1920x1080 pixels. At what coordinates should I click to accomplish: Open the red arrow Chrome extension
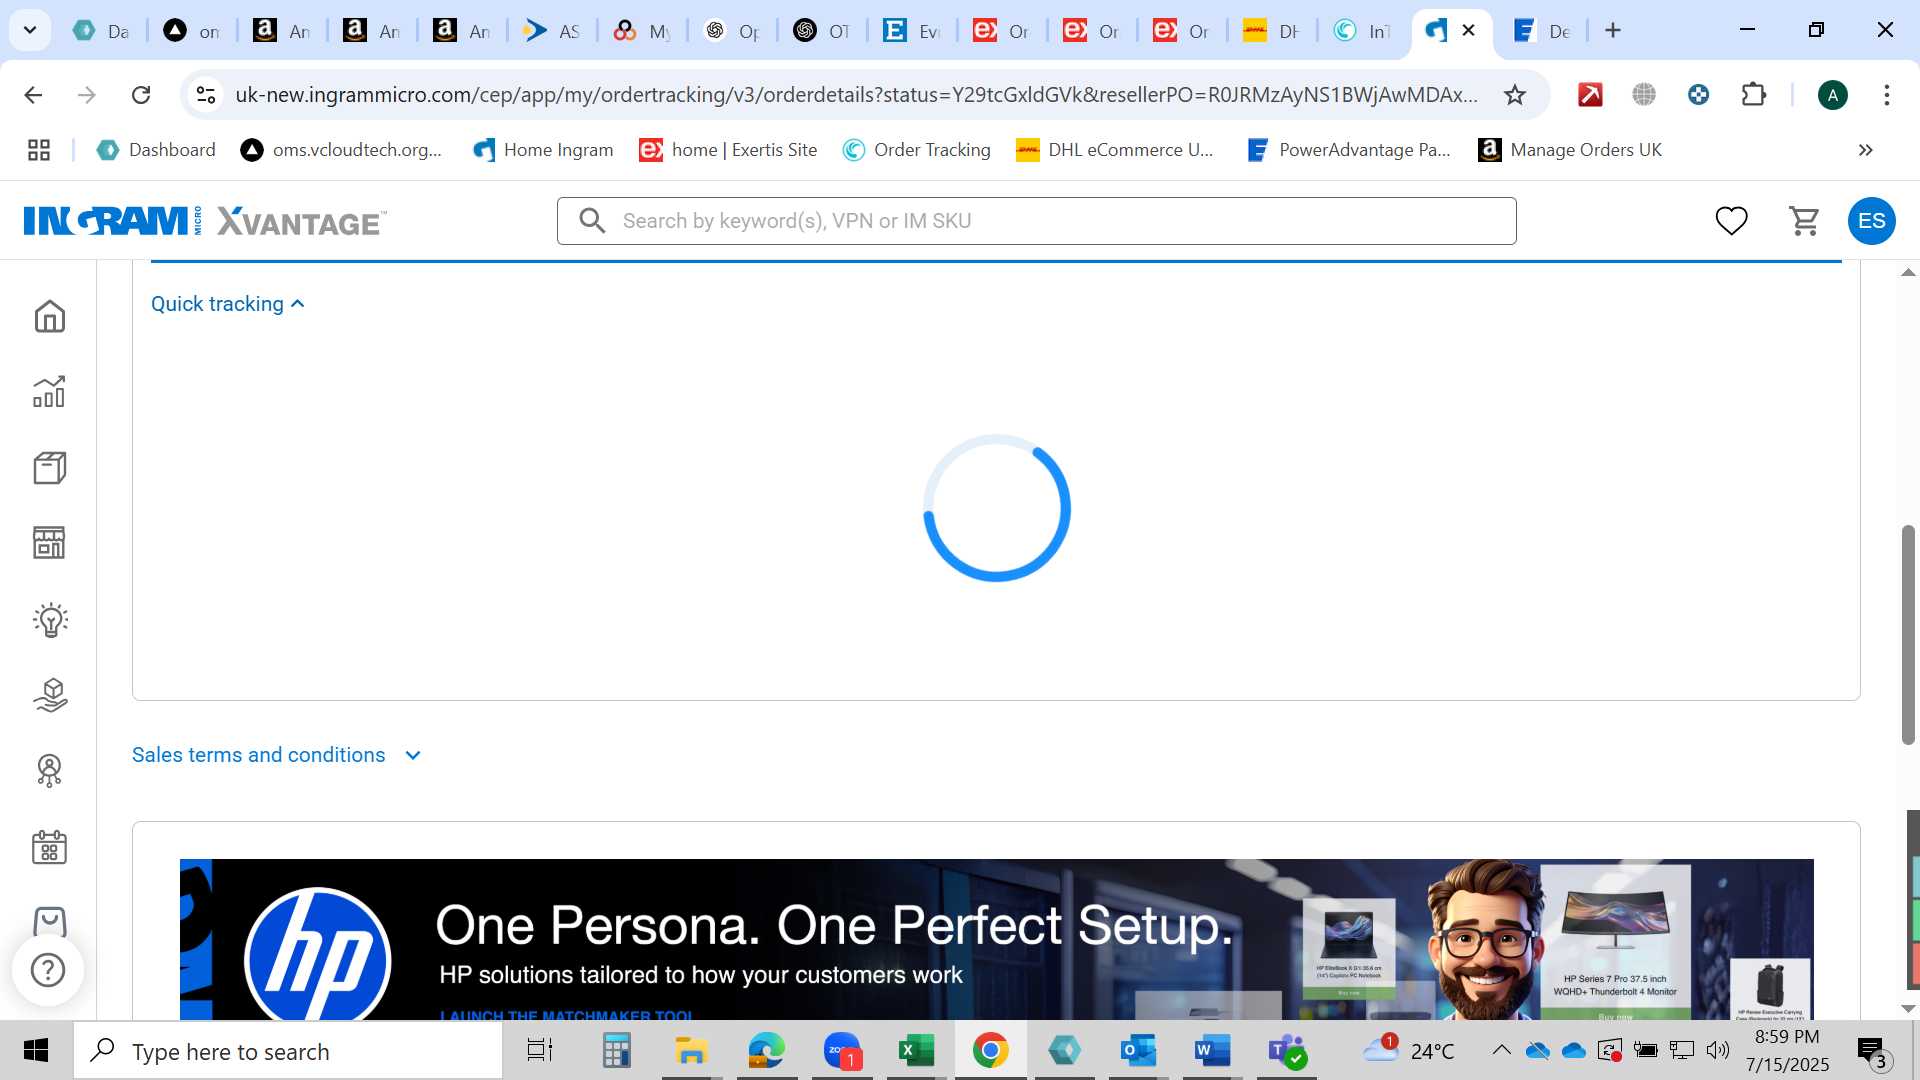click(x=1590, y=95)
